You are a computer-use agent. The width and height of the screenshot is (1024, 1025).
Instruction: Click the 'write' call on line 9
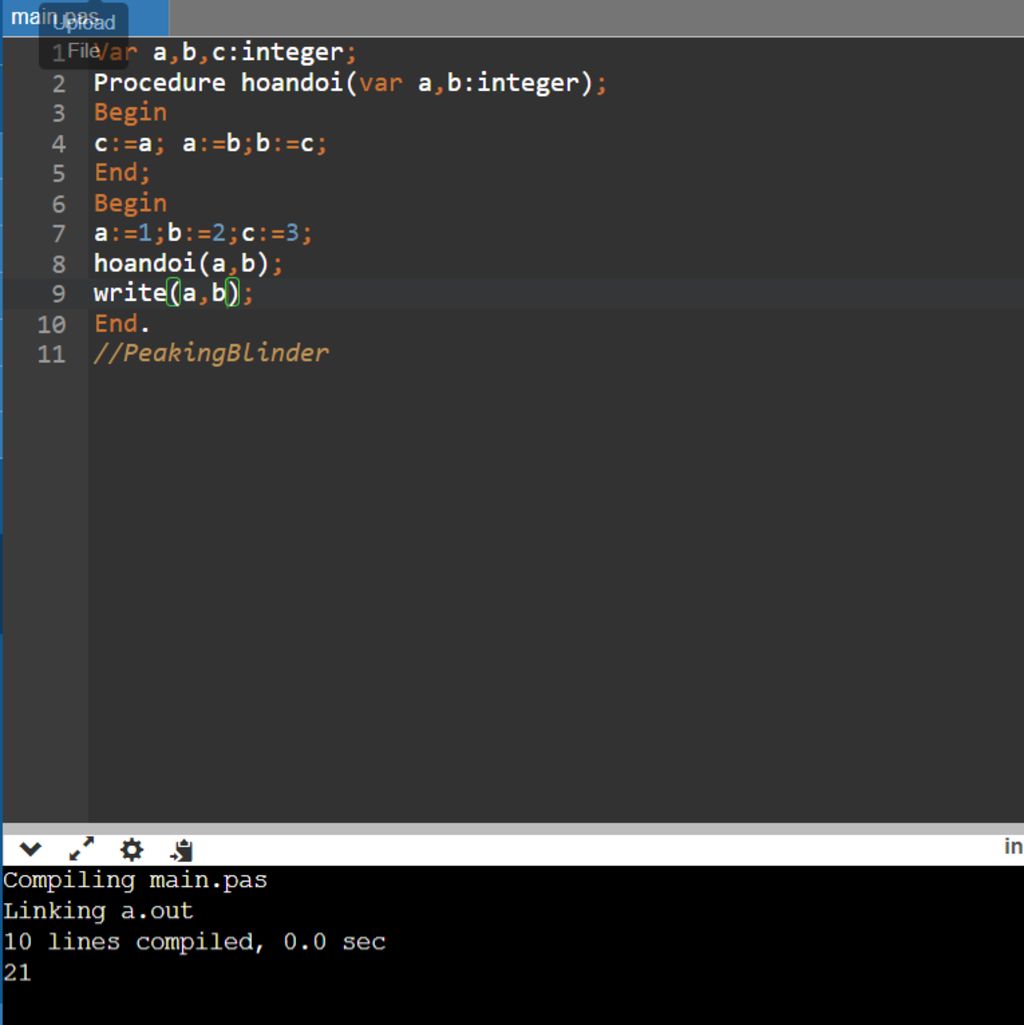[x=130, y=294]
